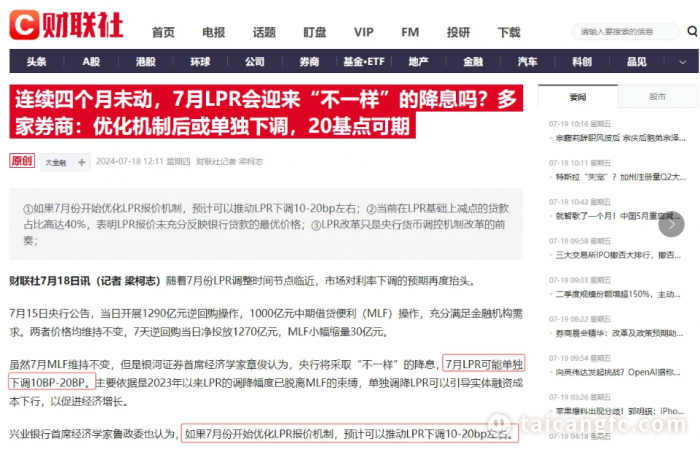Click the summary box starting ①如果7月份

[266, 224]
